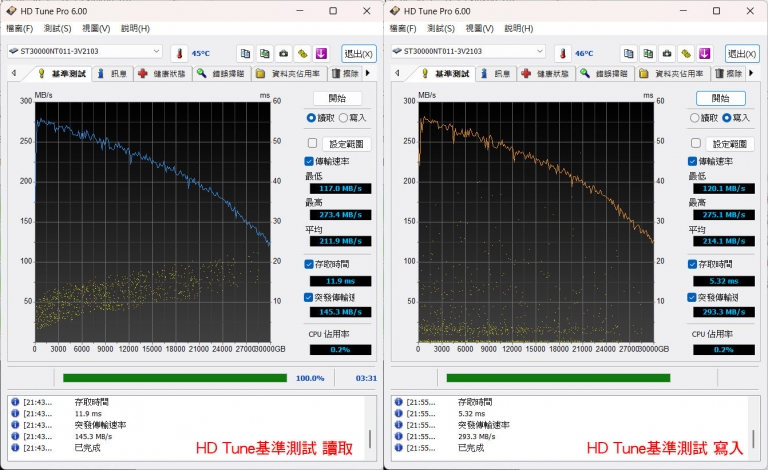Screen dimensions: 768x470
Task: Click 退出(X) button in right window
Action: click(x=743, y=53)
